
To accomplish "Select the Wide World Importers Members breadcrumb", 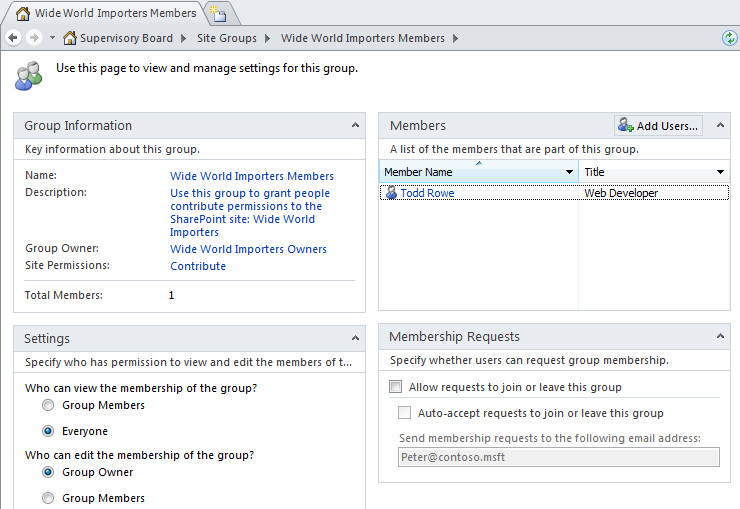I will coord(362,38).
